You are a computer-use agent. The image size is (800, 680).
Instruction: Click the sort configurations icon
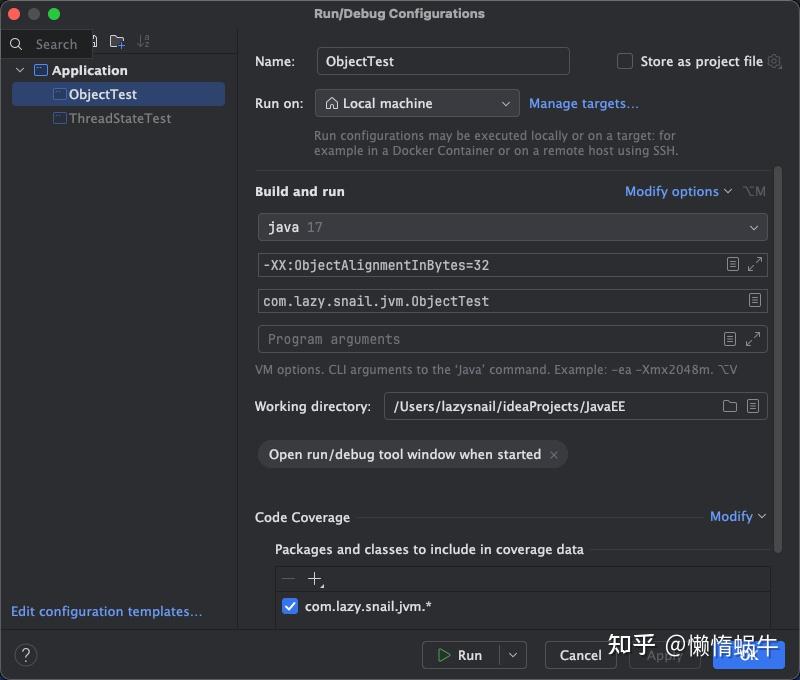point(143,41)
